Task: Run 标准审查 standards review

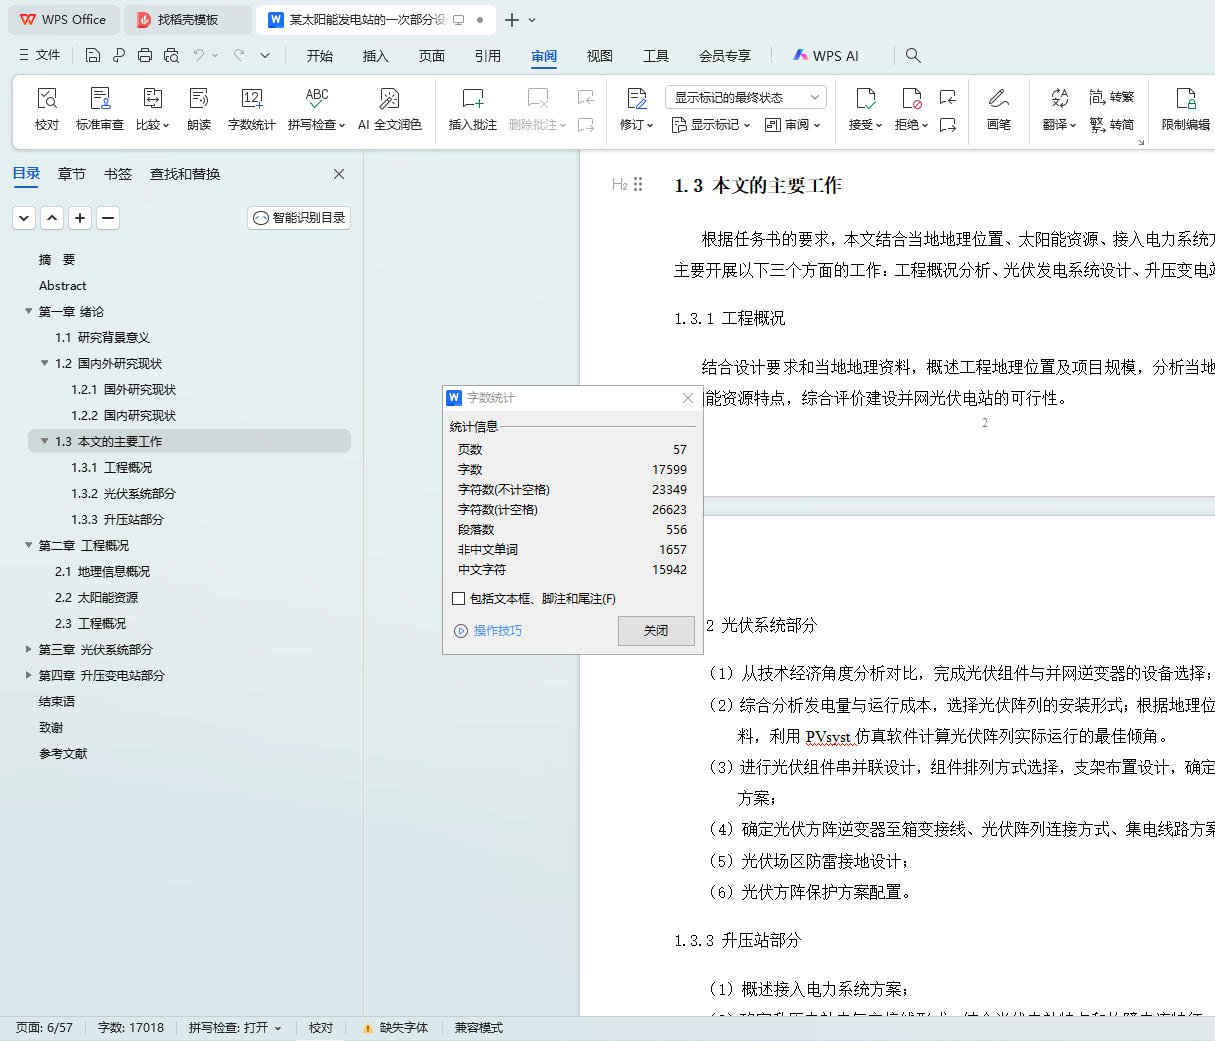Action: pyautogui.click(x=100, y=108)
